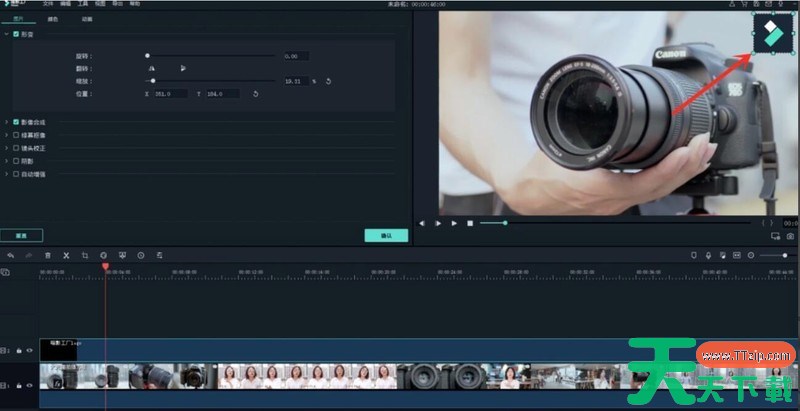The image size is (800, 411).
Task: Open the 文件 file menu
Action: [47, 4]
